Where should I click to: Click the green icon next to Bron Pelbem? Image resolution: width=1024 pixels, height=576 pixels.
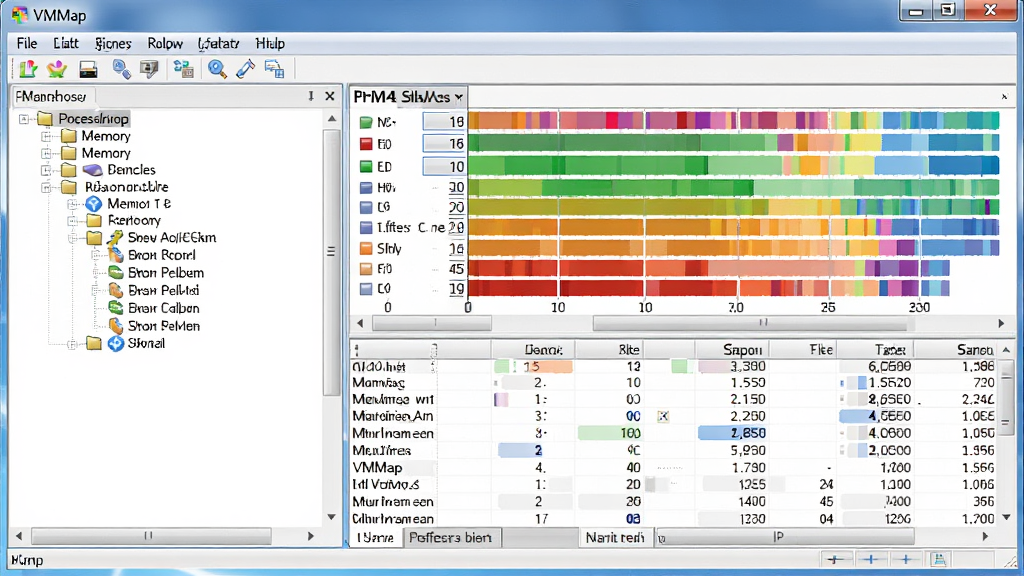pos(116,273)
